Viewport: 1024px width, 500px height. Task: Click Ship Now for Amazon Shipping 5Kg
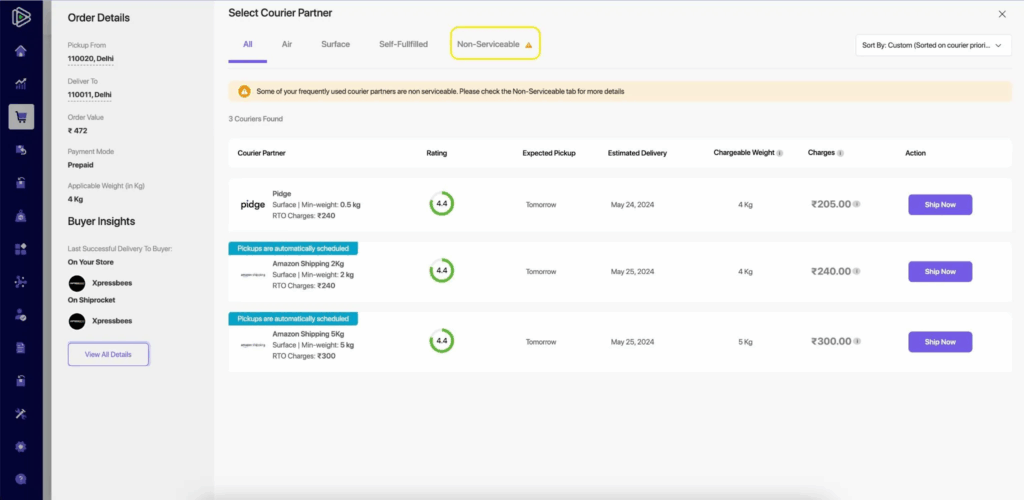[939, 342]
